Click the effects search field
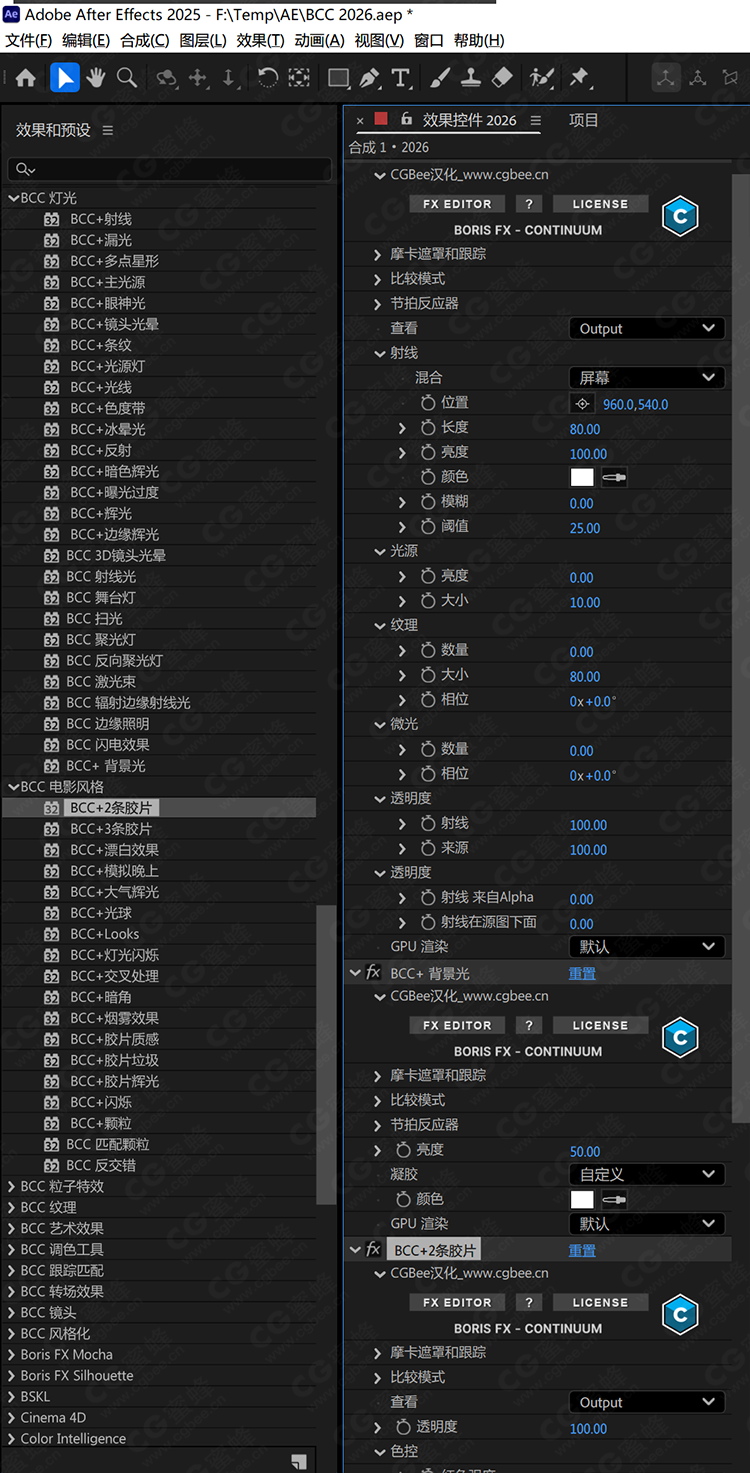This screenshot has height=1473, width=750. 169,170
